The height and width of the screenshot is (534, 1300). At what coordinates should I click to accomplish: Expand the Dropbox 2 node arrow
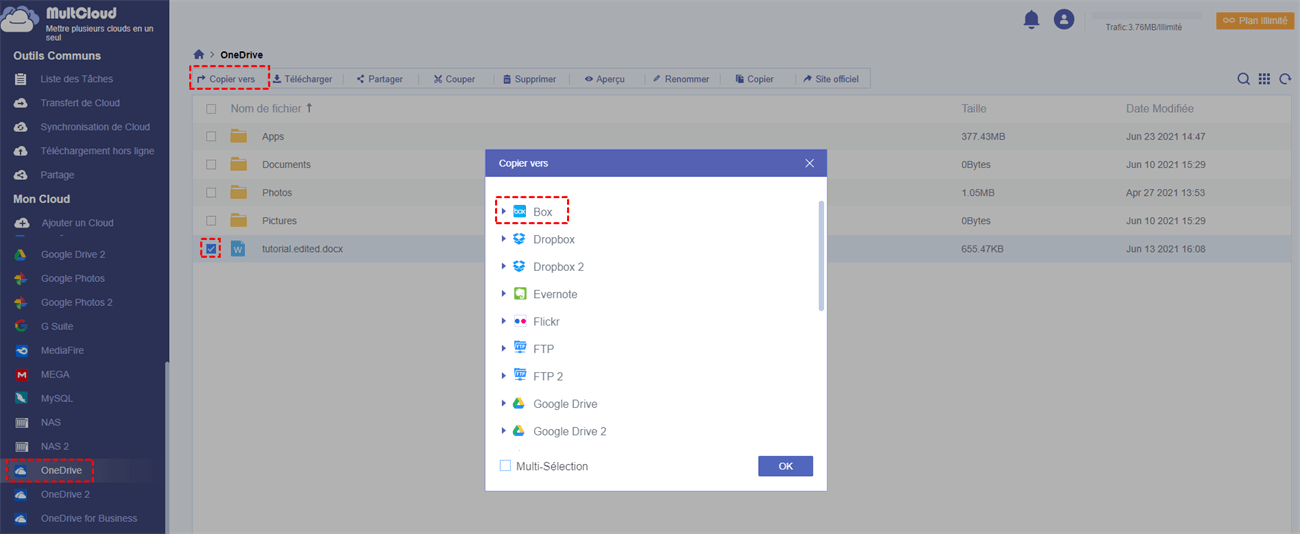(x=504, y=267)
